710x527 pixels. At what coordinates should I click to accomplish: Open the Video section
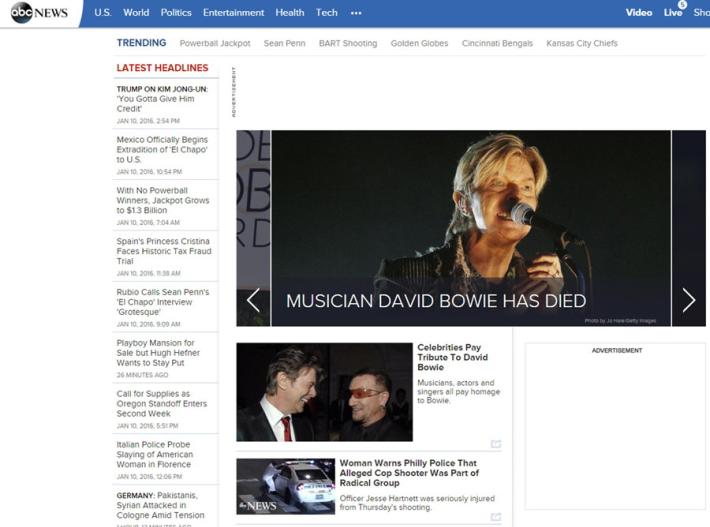[x=639, y=13]
